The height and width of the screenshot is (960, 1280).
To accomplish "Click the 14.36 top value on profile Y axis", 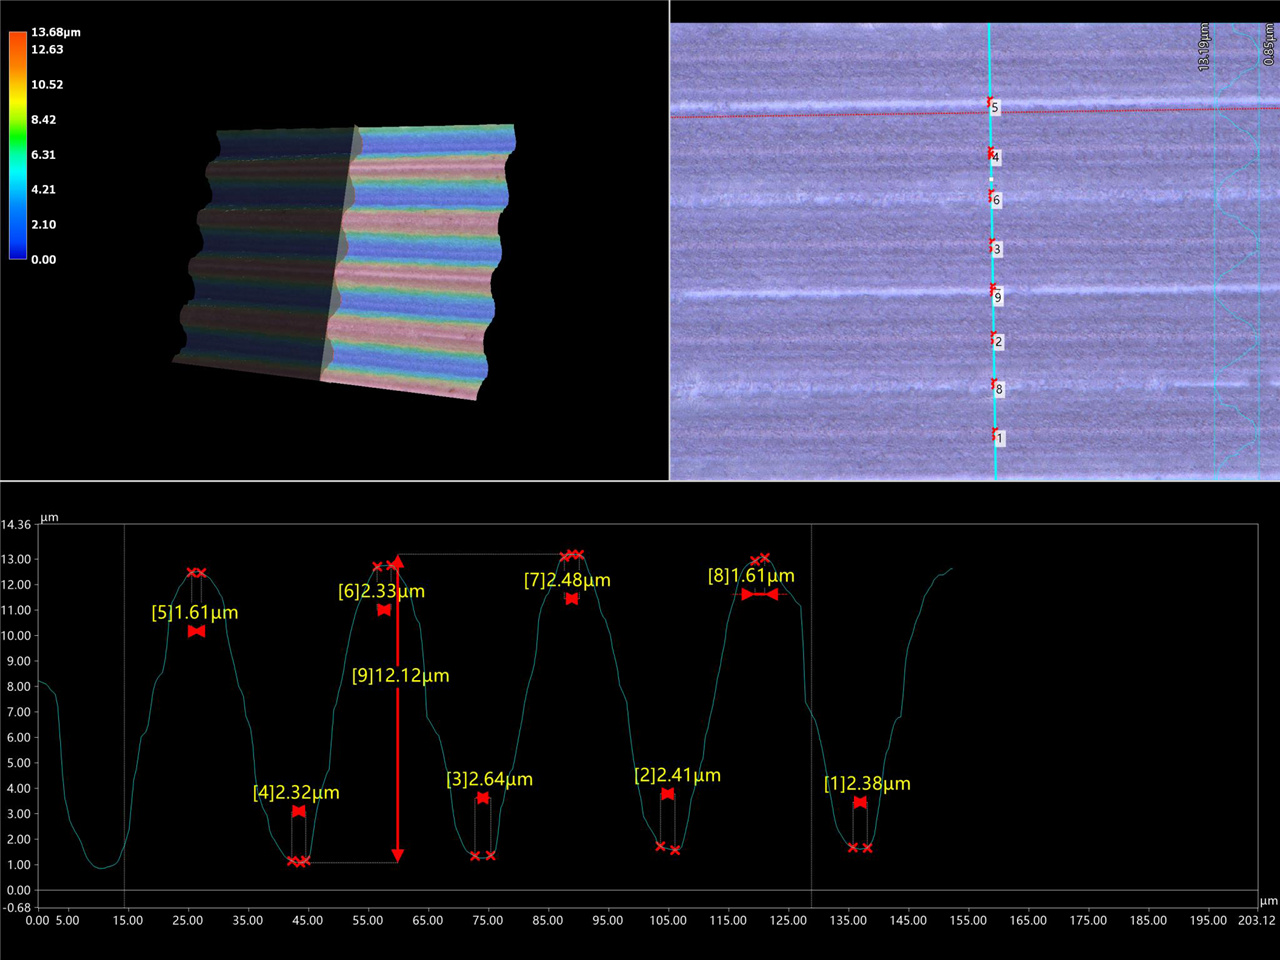I will click(16, 525).
